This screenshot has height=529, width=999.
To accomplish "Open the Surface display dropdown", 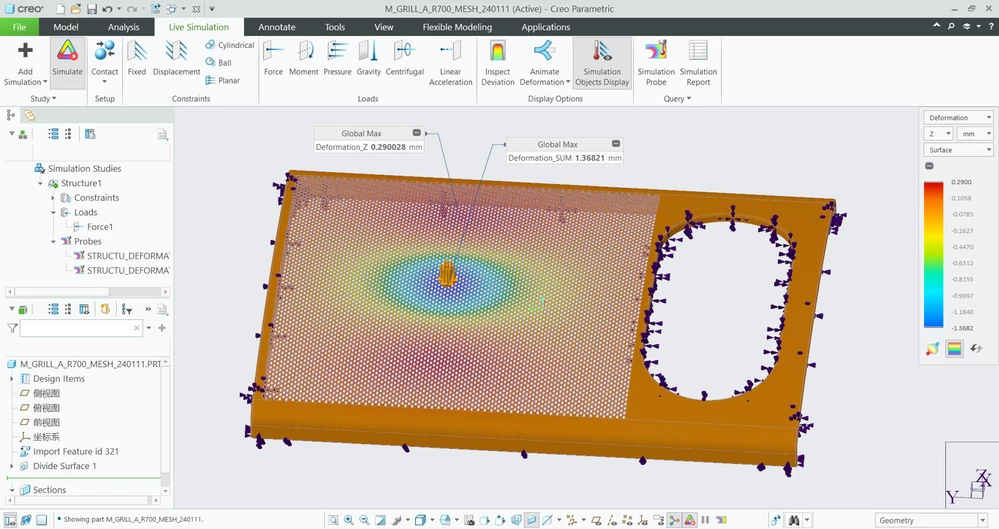I will pyautogui.click(x=958, y=150).
